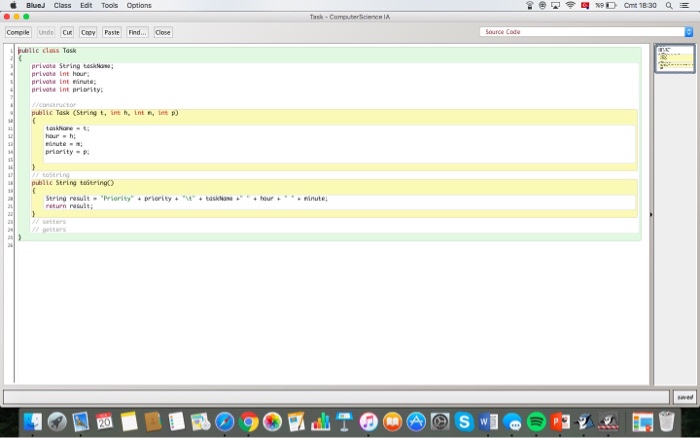
Task: Click the Compile button
Action: tap(18, 32)
